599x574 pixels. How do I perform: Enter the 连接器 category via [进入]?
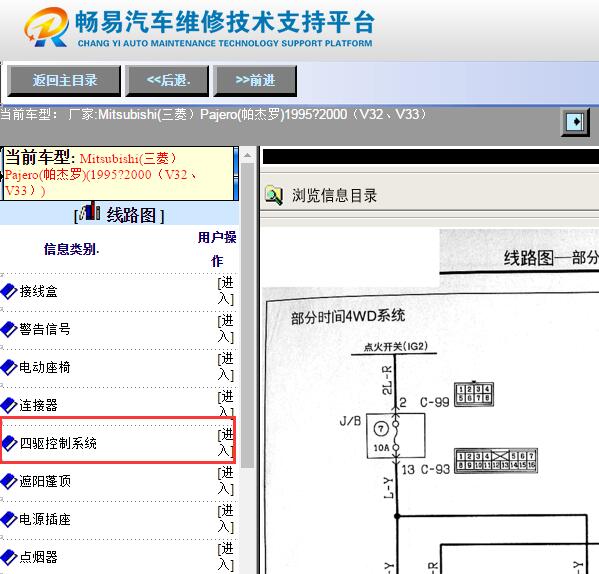pos(226,403)
